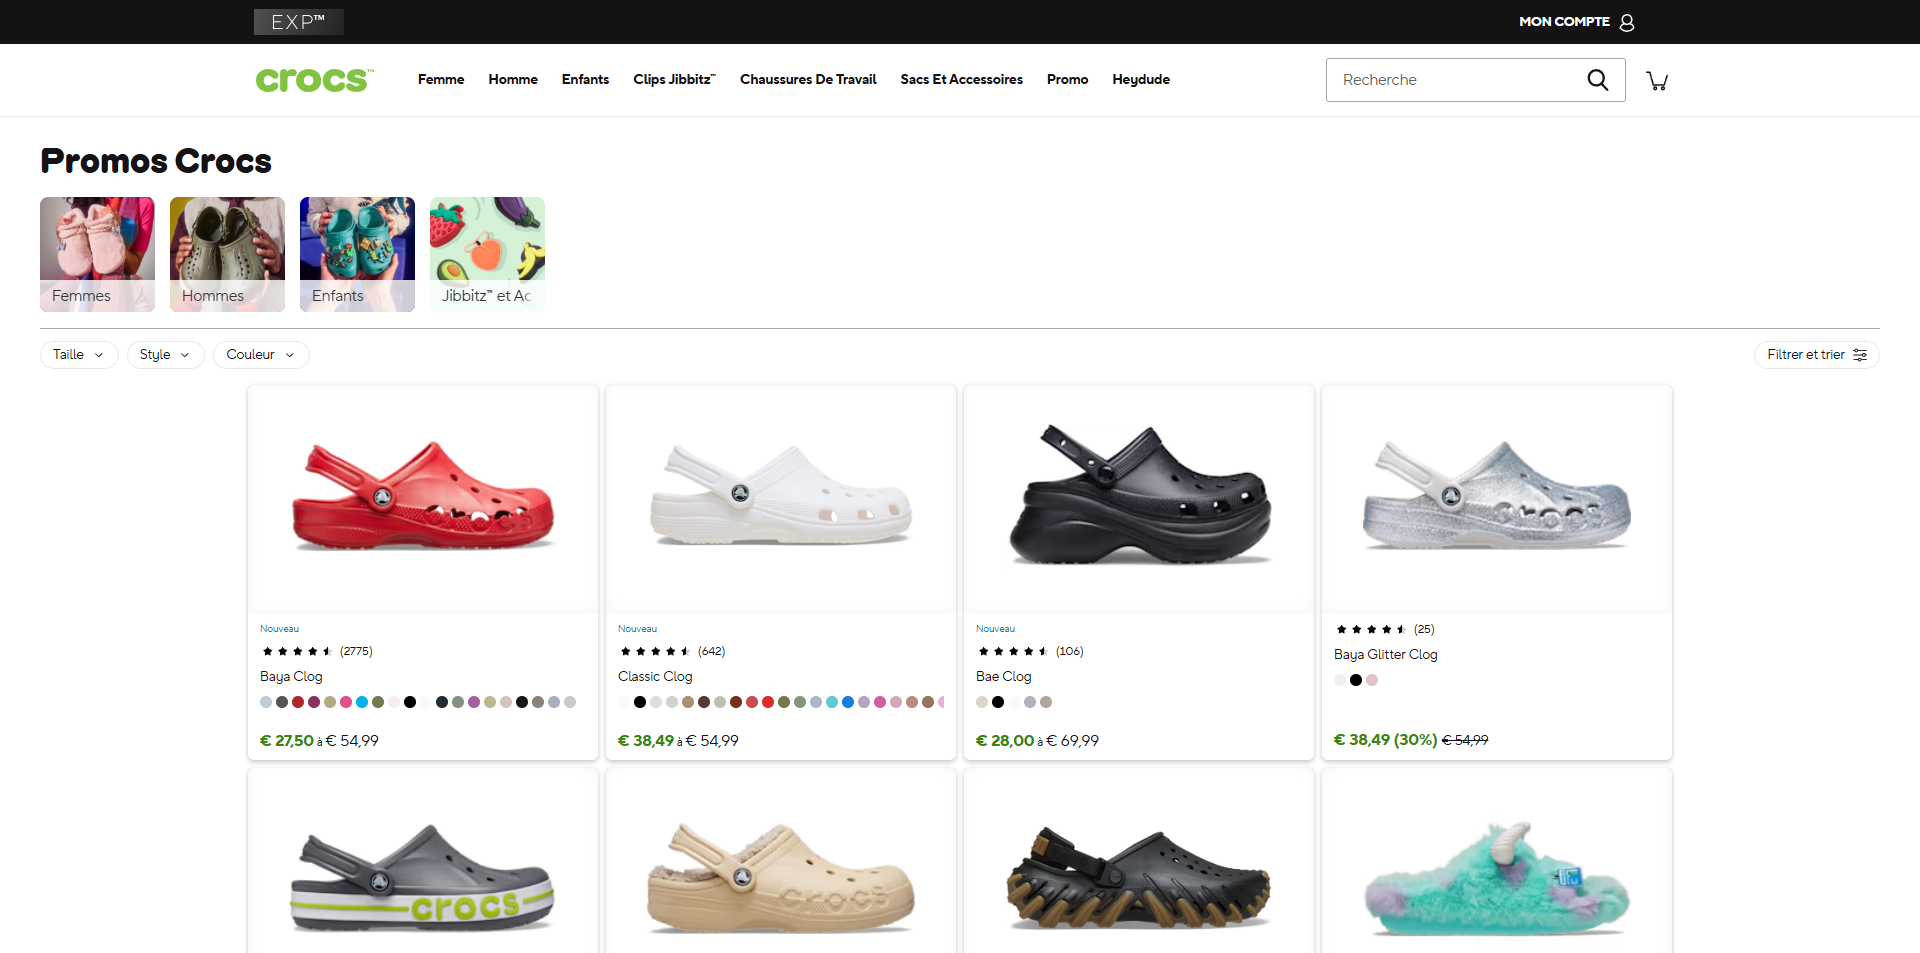Expand the Couleur filter dropdown
The image size is (1920, 953).
point(261,355)
